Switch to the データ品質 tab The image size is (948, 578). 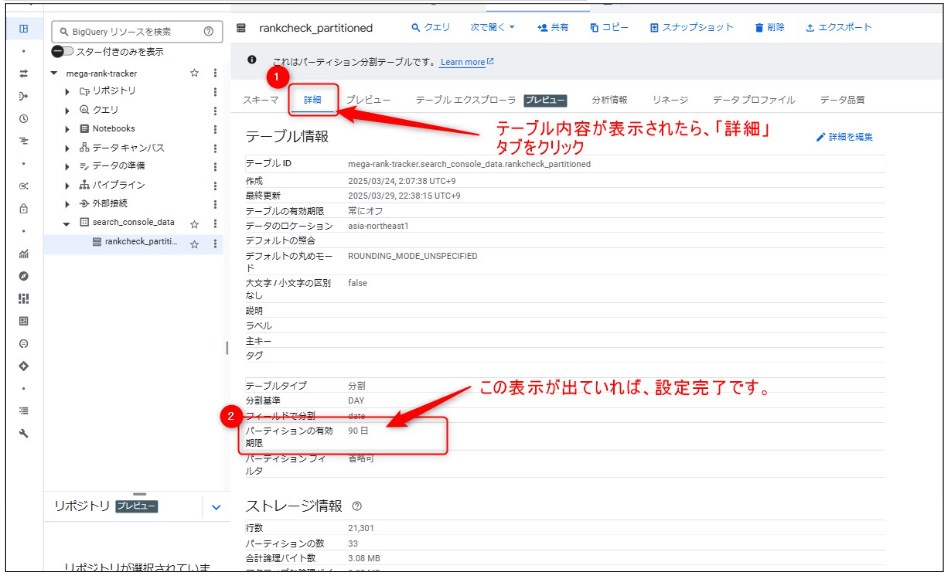[x=842, y=100]
